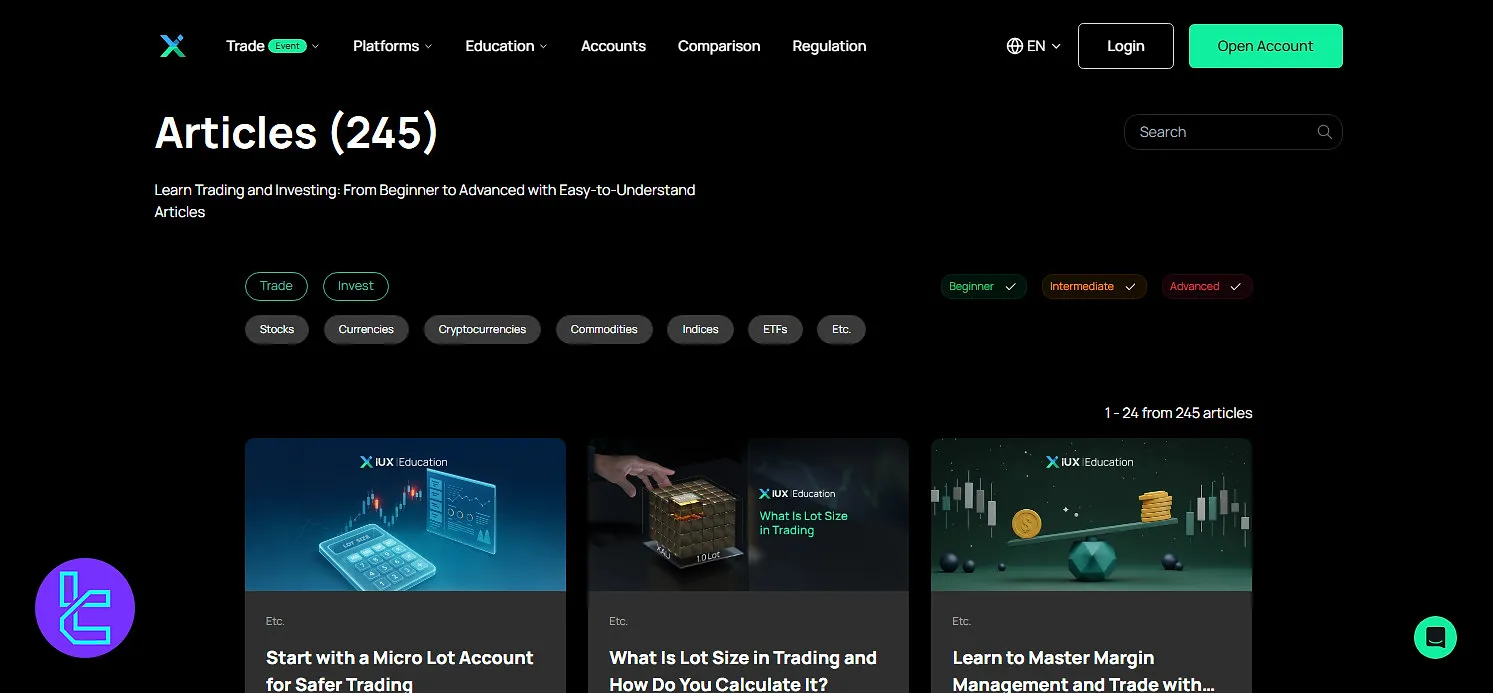Image resolution: width=1493 pixels, height=693 pixels.
Task: Disable the Beginner level filter
Action: click(x=983, y=286)
